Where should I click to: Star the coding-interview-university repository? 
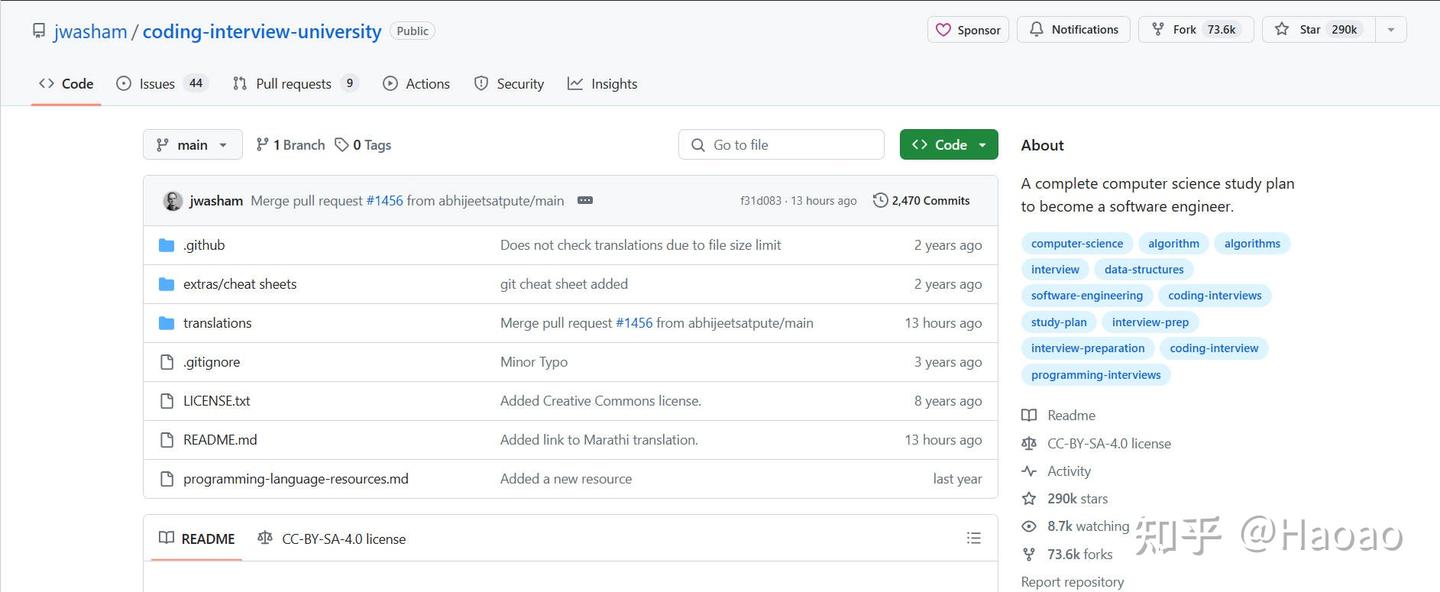coord(1318,30)
